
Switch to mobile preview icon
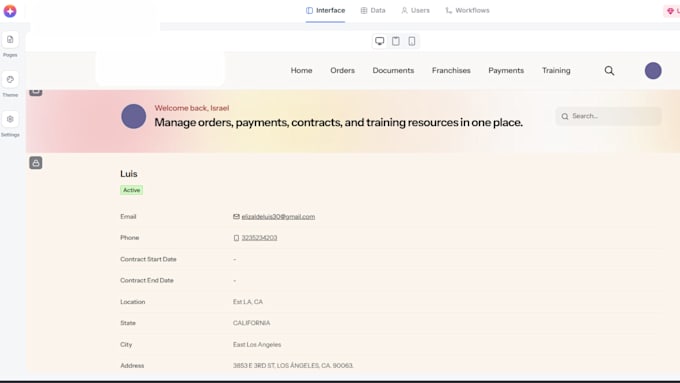412,41
